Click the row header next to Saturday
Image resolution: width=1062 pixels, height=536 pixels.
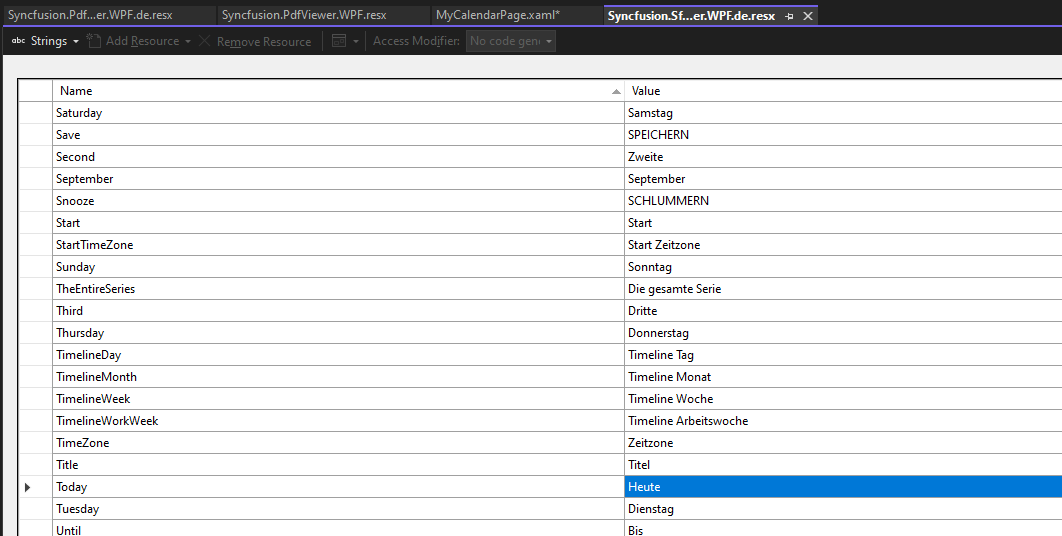click(35, 113)
